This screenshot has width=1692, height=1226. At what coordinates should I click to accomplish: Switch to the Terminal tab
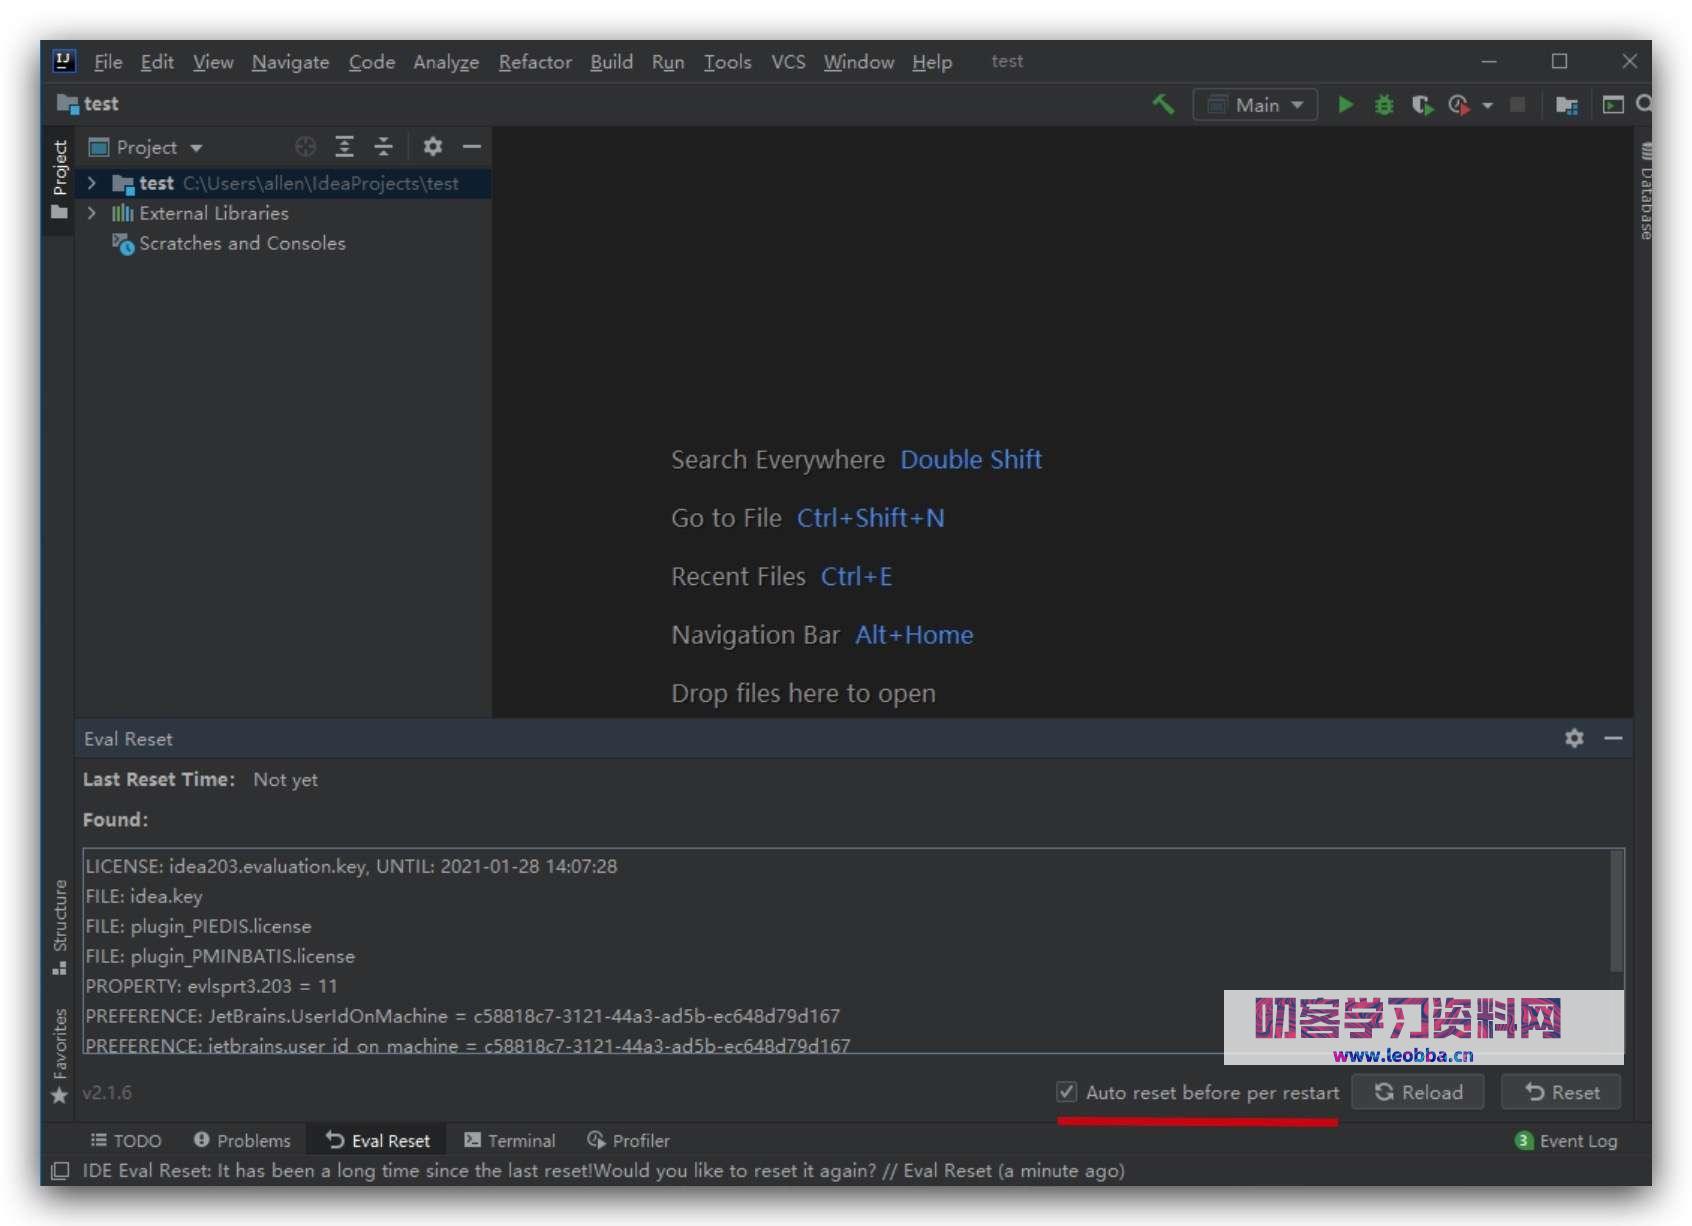pyautogui.click(x=510, y=1140)
